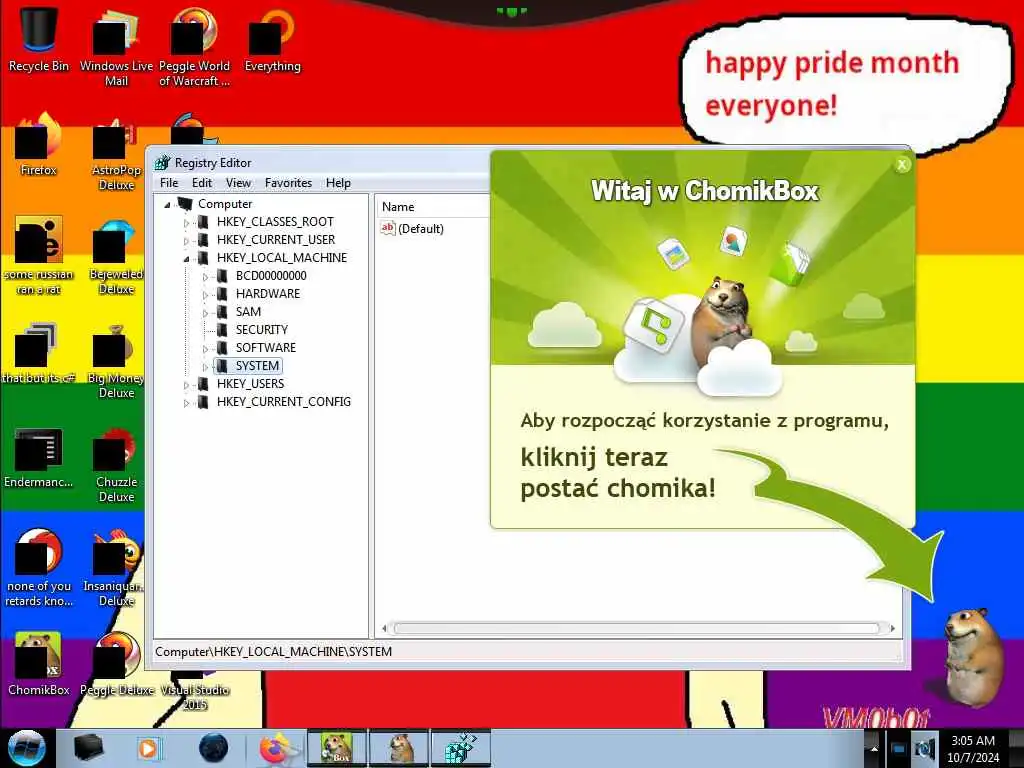This screenshot has height=768, width=1024.
Task: Open the Help menu in Registry Editor
Action: click(338, 183)
